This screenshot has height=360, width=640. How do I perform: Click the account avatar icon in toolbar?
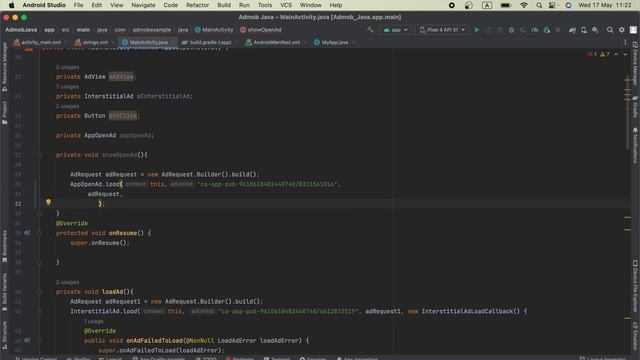point(633,30)
